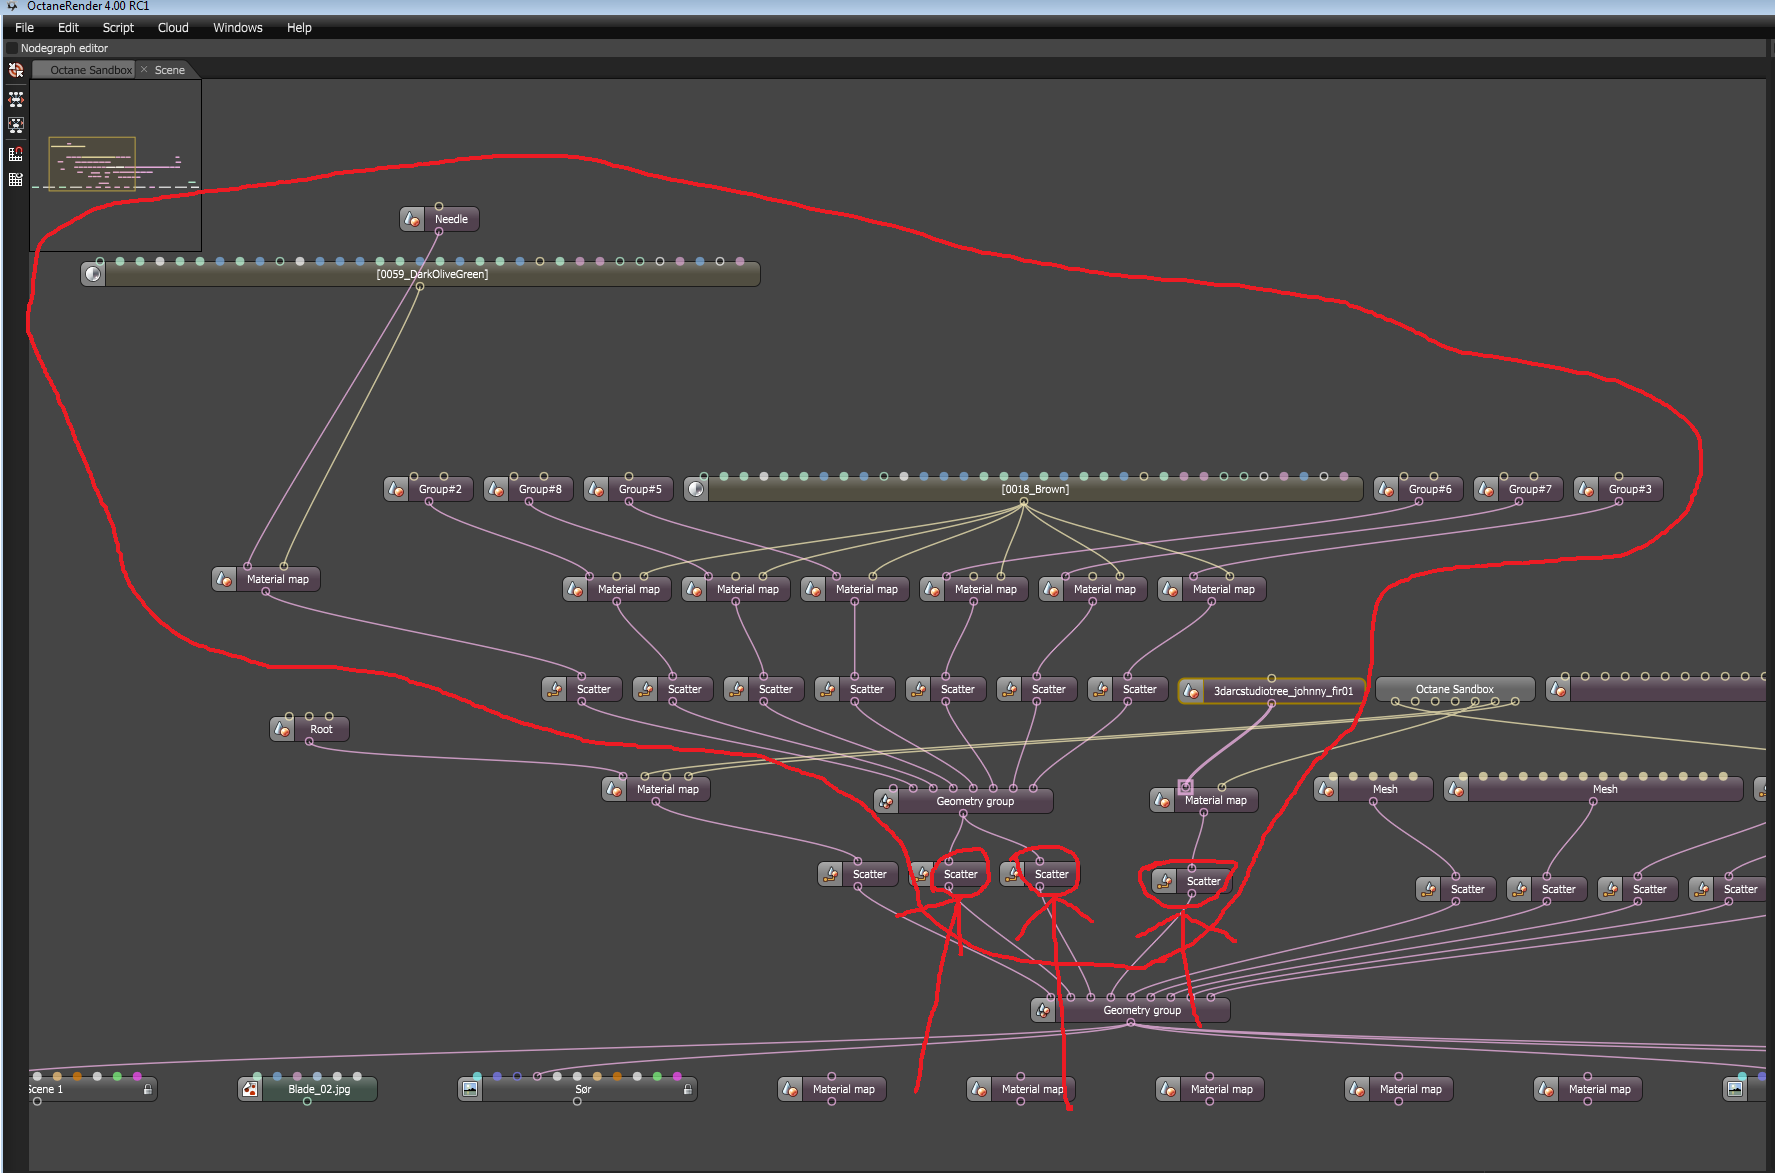Click the 3darcstudiotree_johnny_fir01 node icon
The image size is (1775, 1173).
[x=1191, y=691]
